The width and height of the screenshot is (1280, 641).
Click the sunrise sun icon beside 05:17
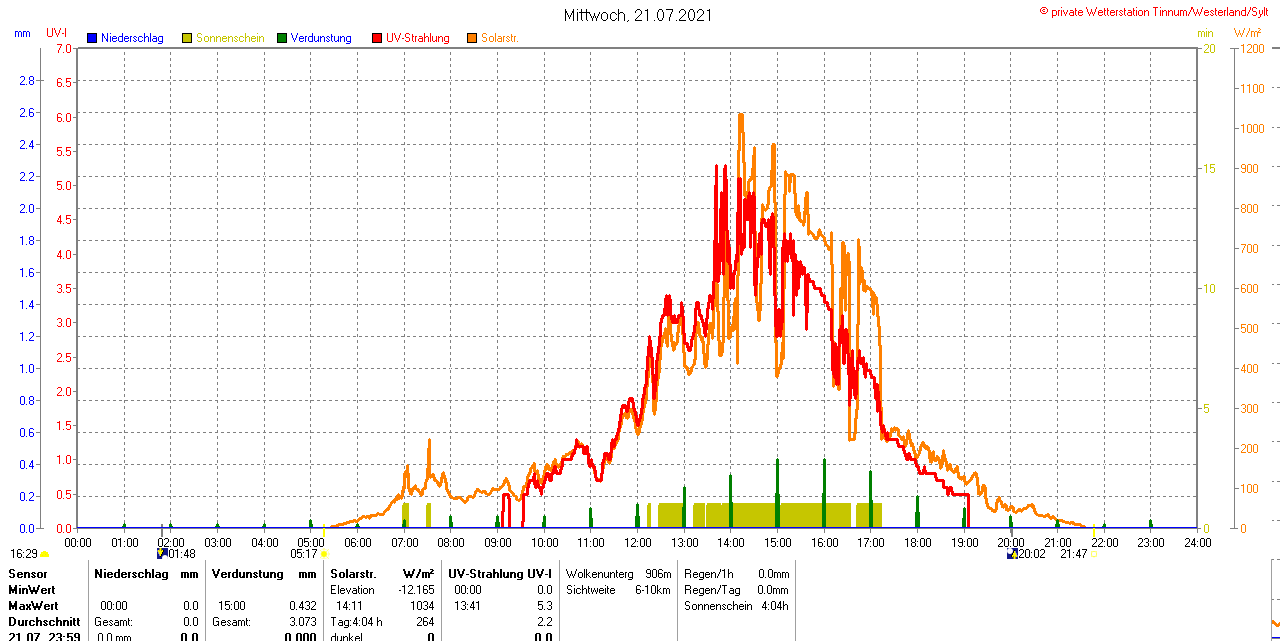click(324, 554)
